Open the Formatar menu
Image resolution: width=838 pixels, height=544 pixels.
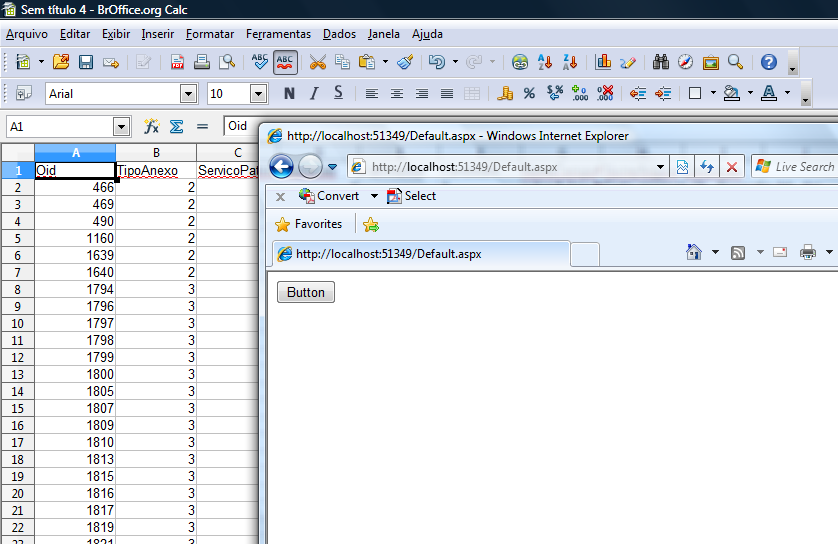210,34
